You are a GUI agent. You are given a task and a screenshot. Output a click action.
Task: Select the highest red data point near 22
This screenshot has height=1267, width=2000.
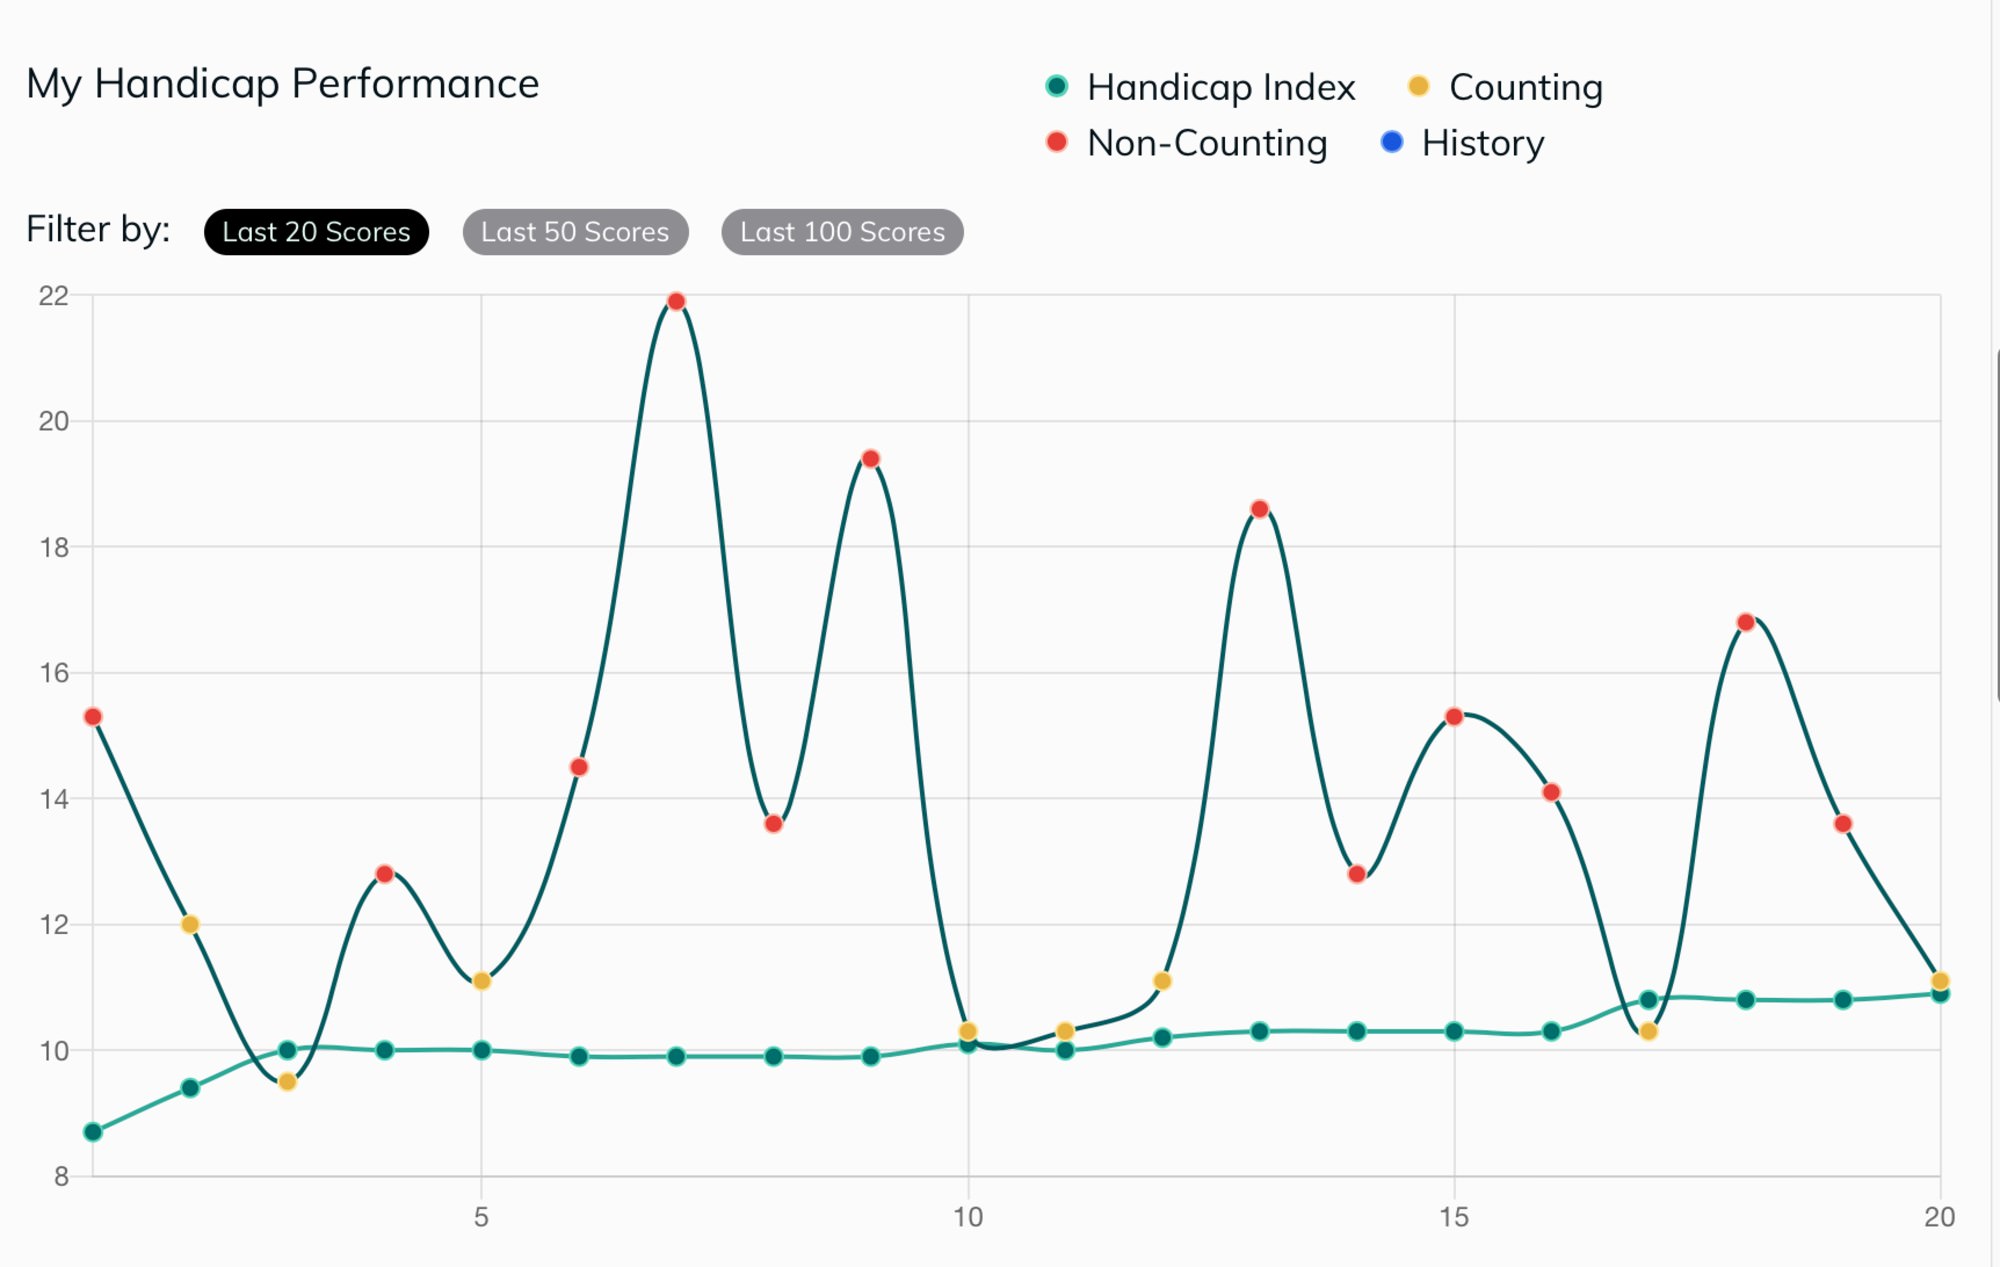[677, 300]
